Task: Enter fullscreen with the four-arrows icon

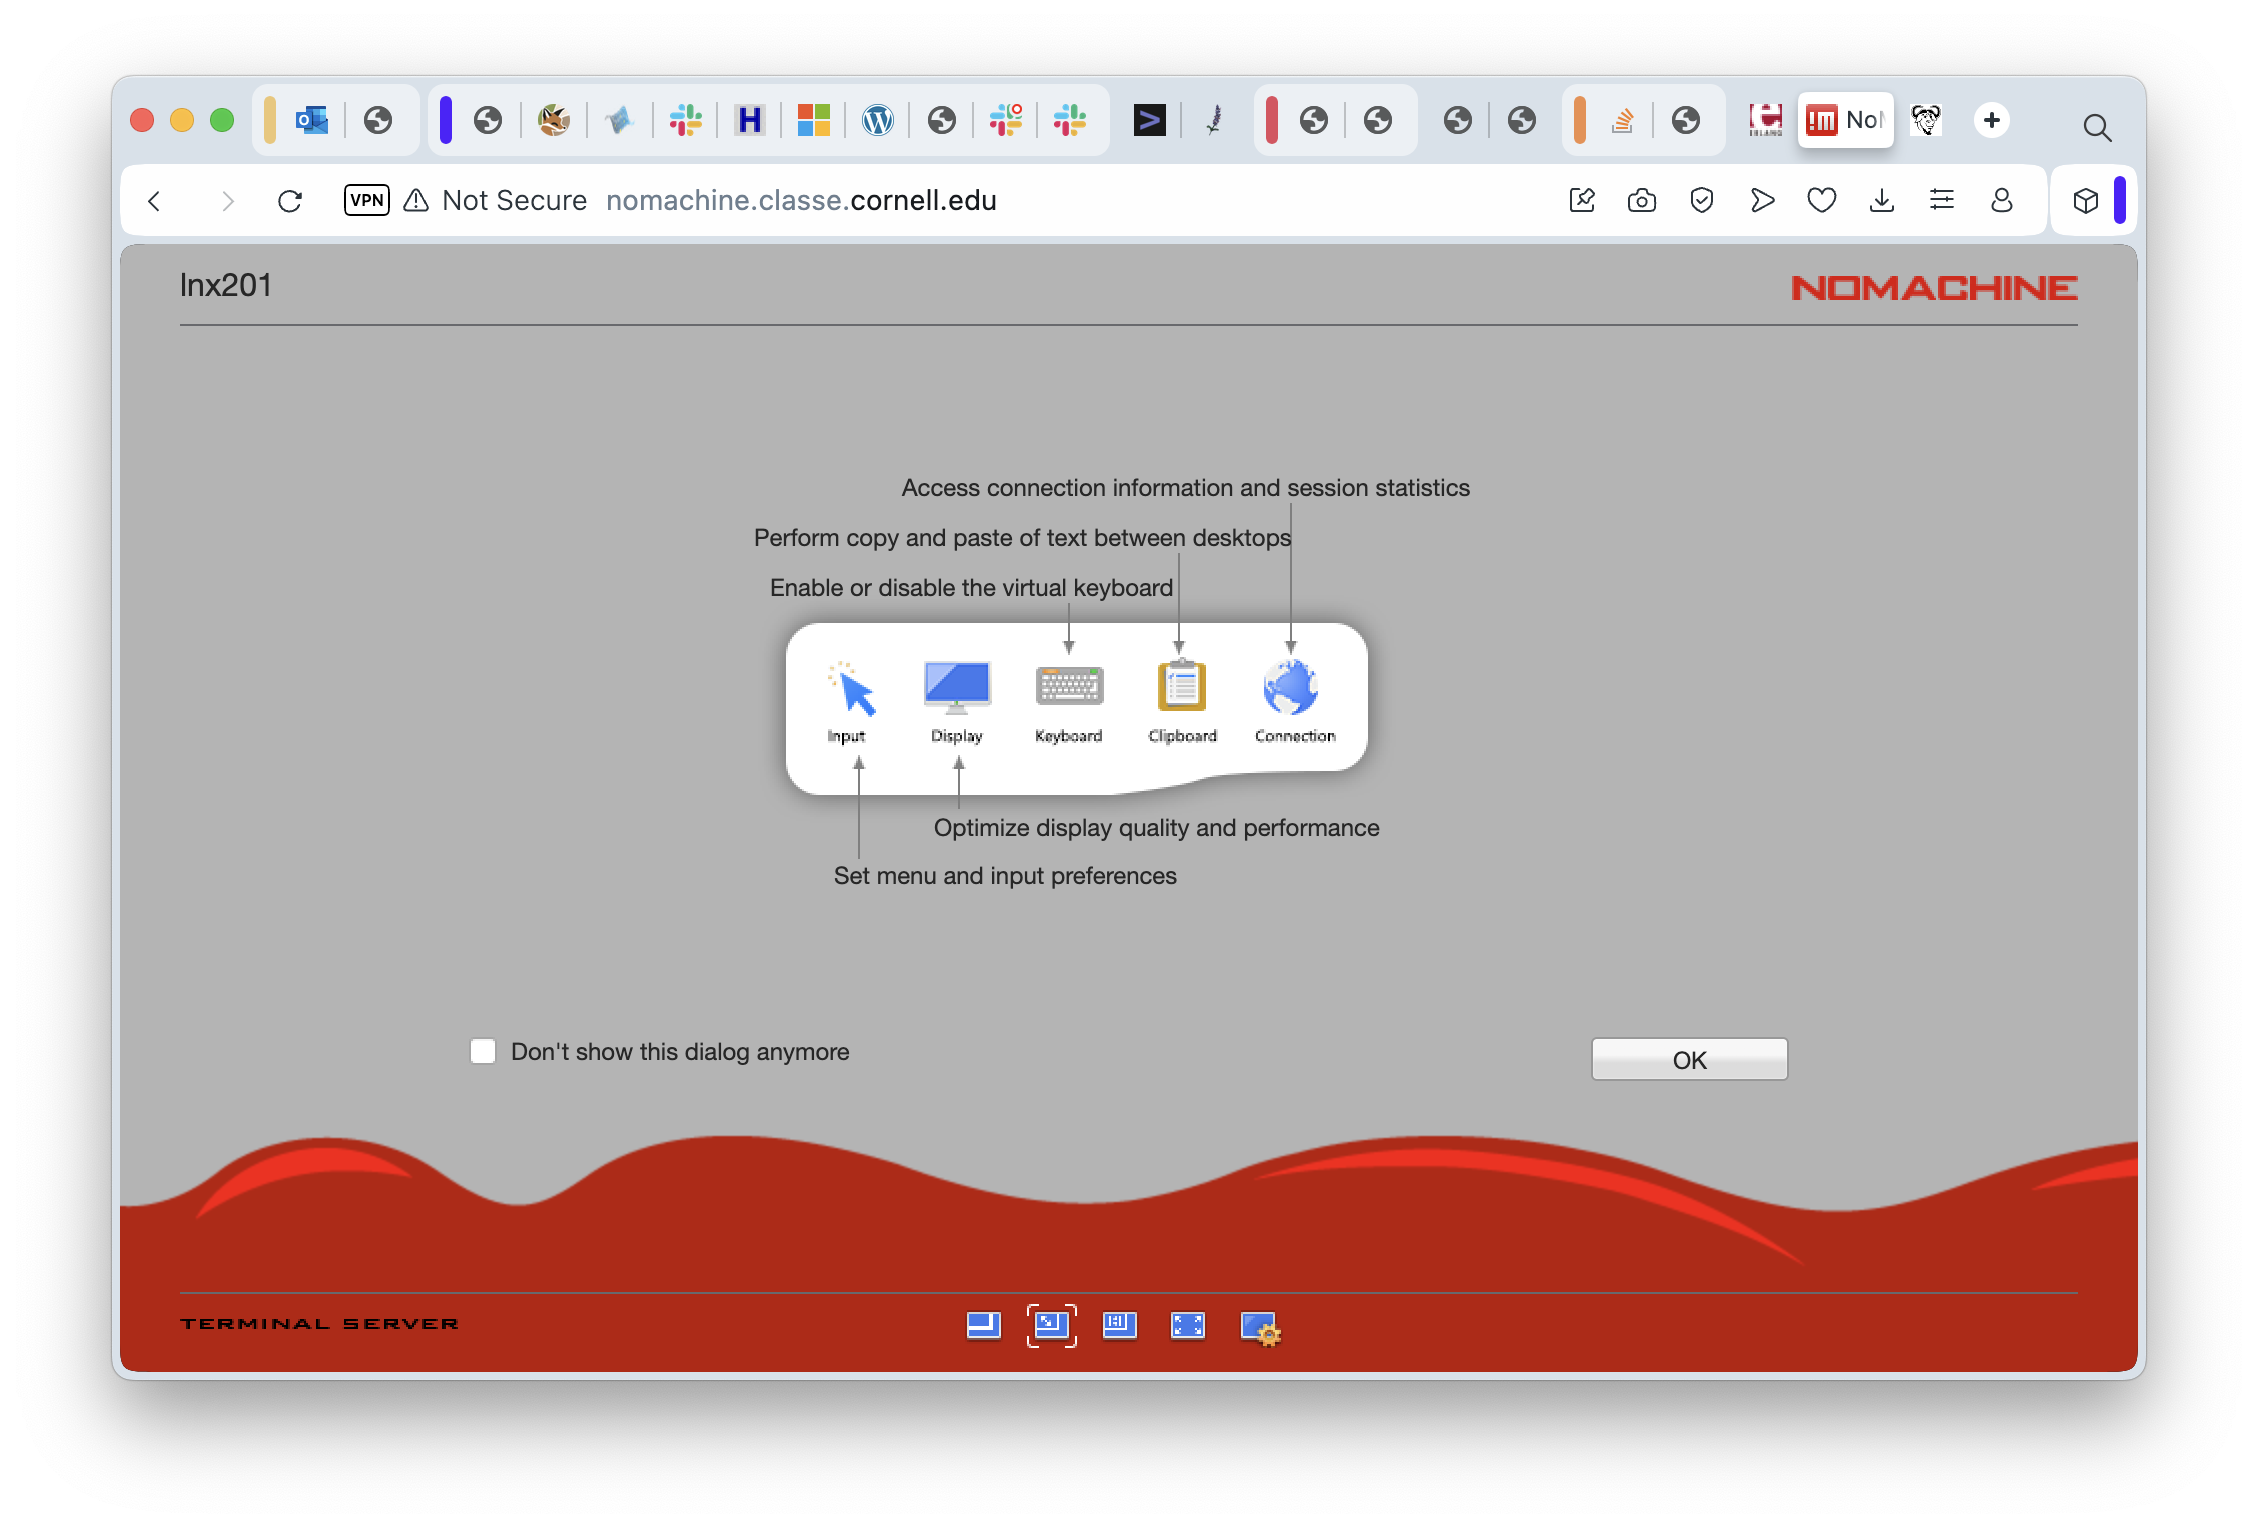Action: 1187,1325
